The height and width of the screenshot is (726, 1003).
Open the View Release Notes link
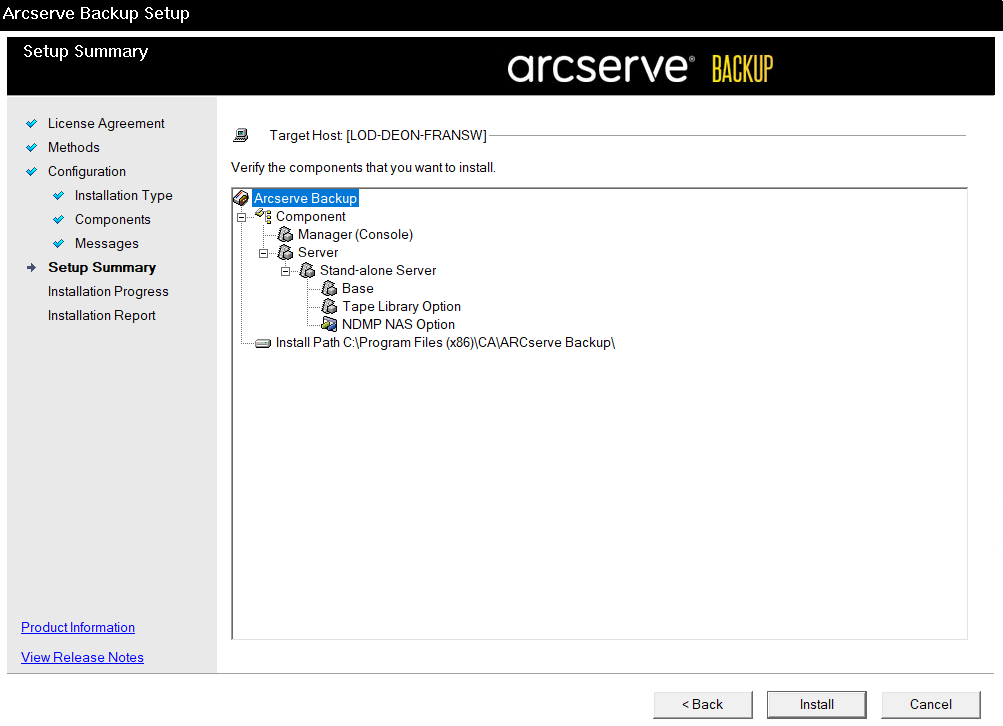tap(82, 657)
